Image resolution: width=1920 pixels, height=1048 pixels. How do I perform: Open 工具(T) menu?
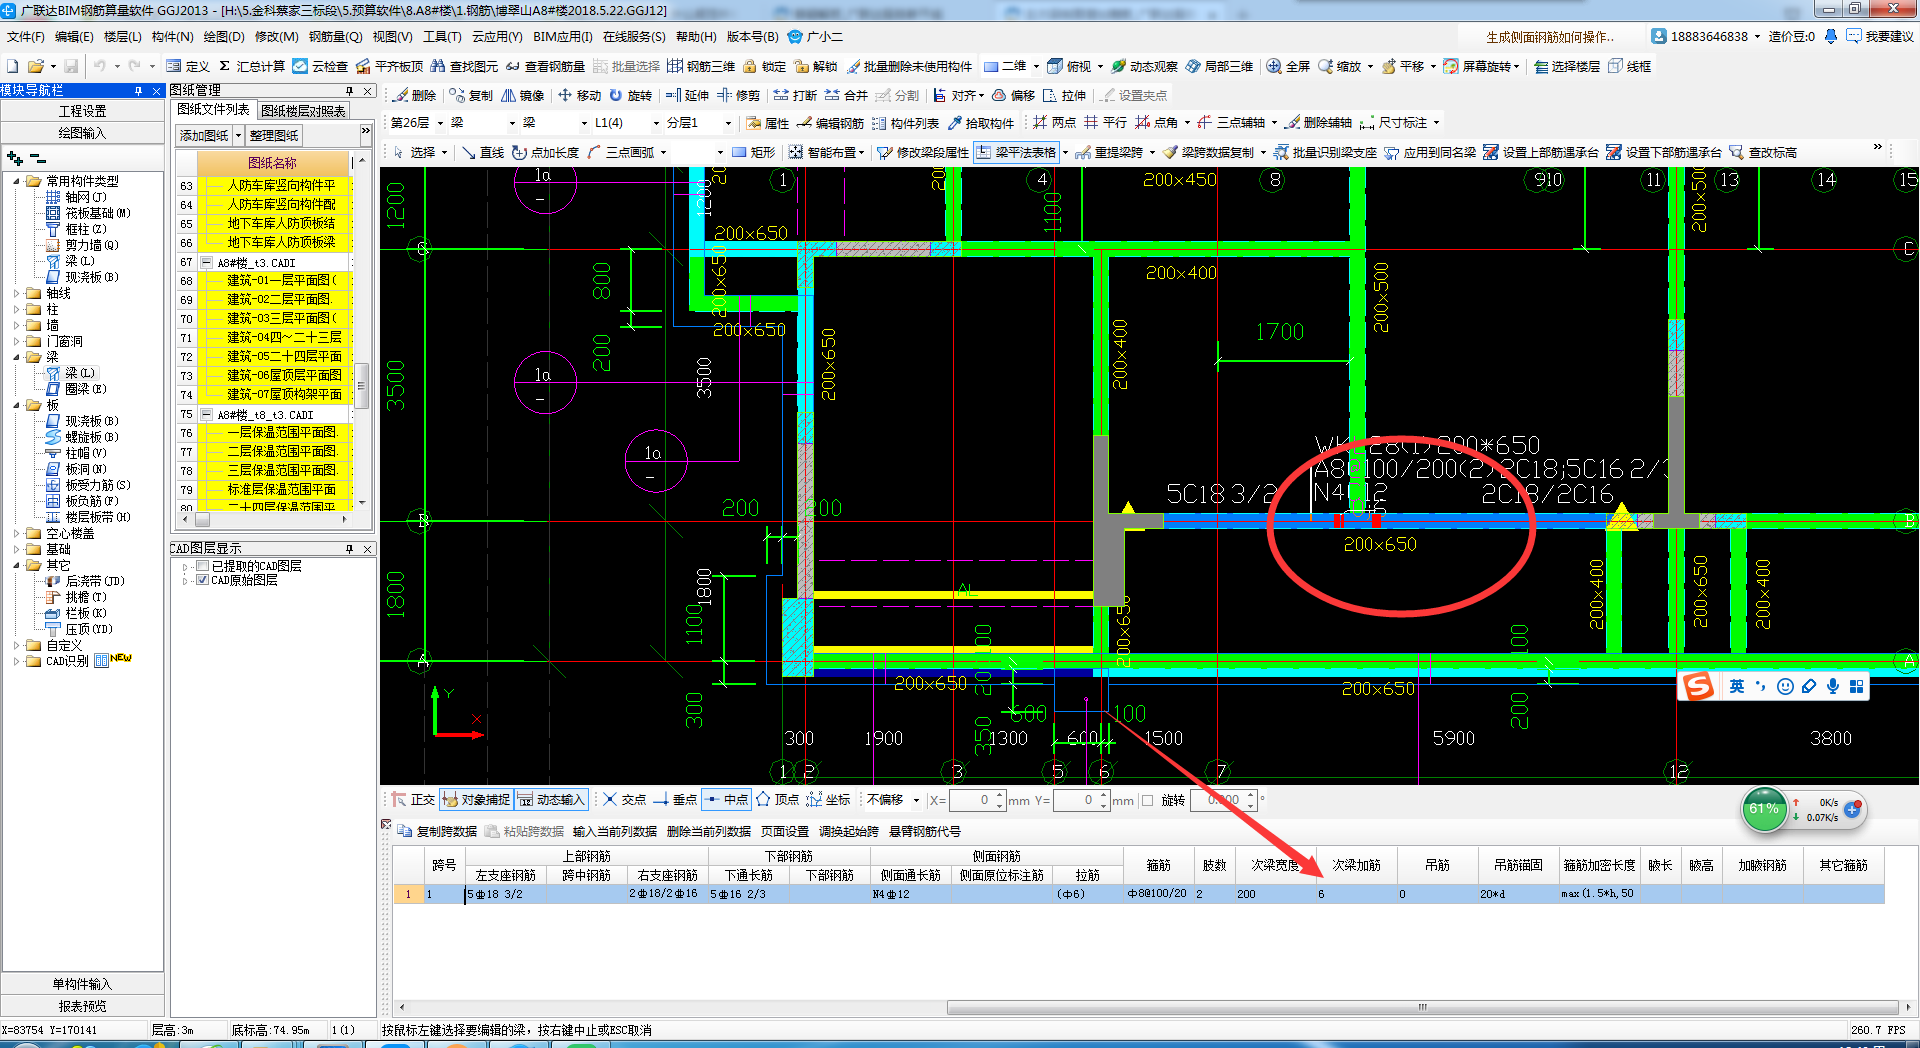442,37
